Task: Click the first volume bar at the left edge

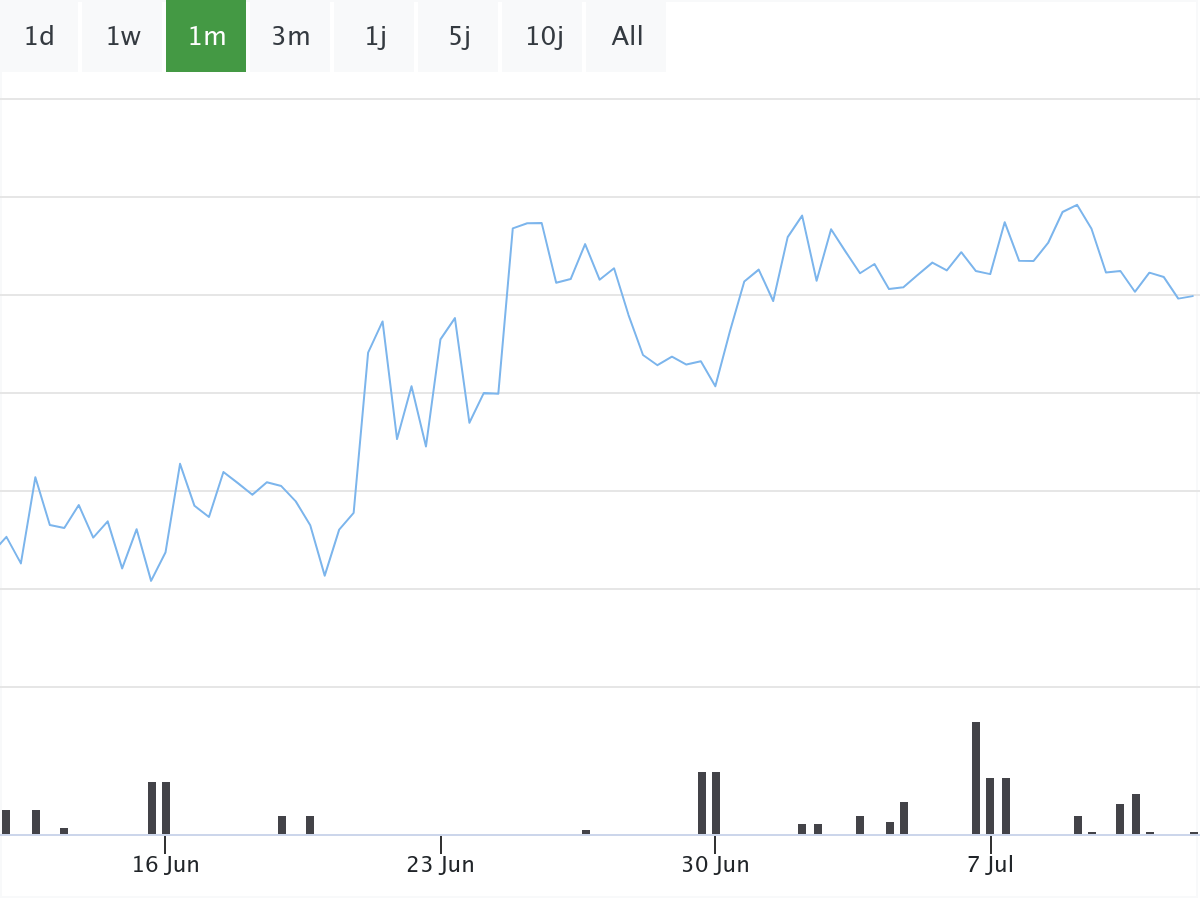Action: [x=6, y=821]
